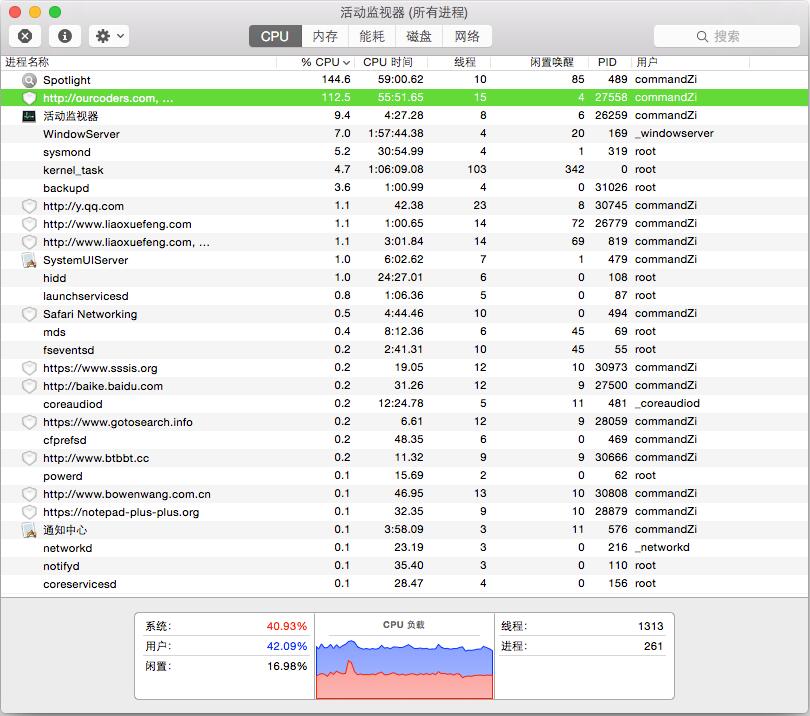Select the kernel_task process name

73,170
